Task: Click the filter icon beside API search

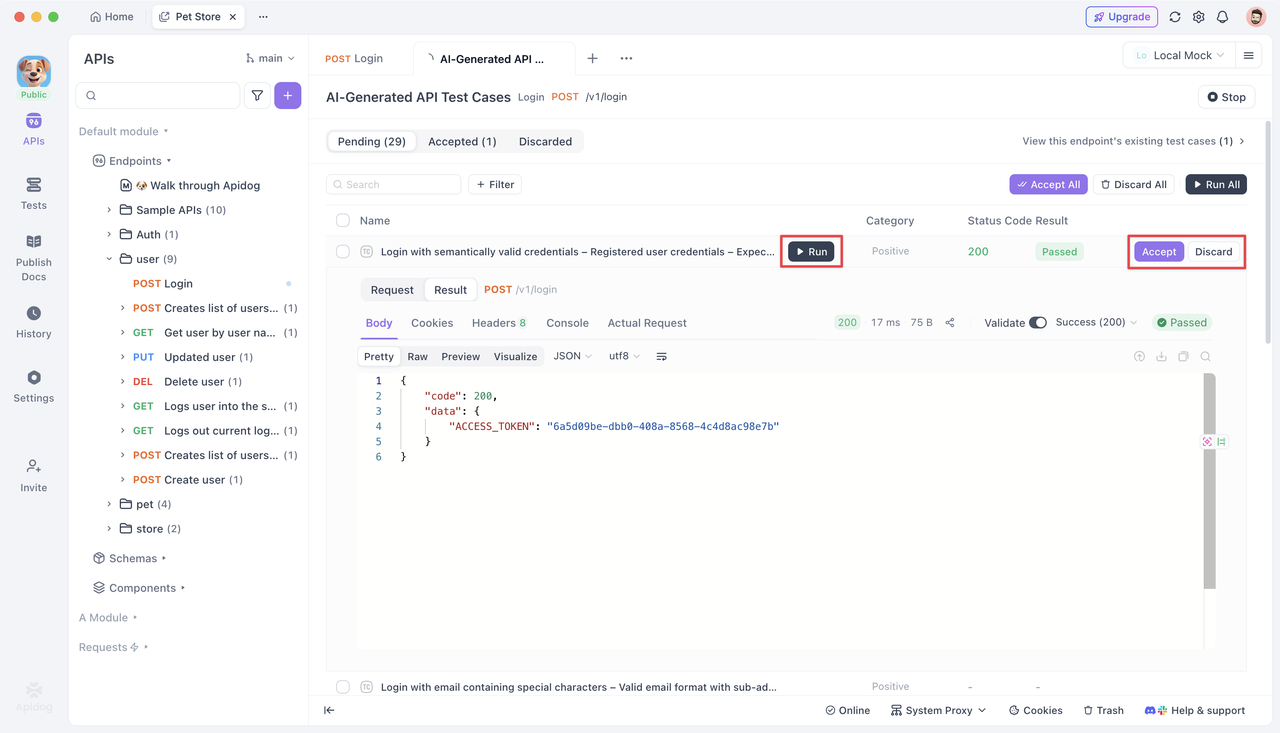Action: pyautogui.click(x=257, y=96)
